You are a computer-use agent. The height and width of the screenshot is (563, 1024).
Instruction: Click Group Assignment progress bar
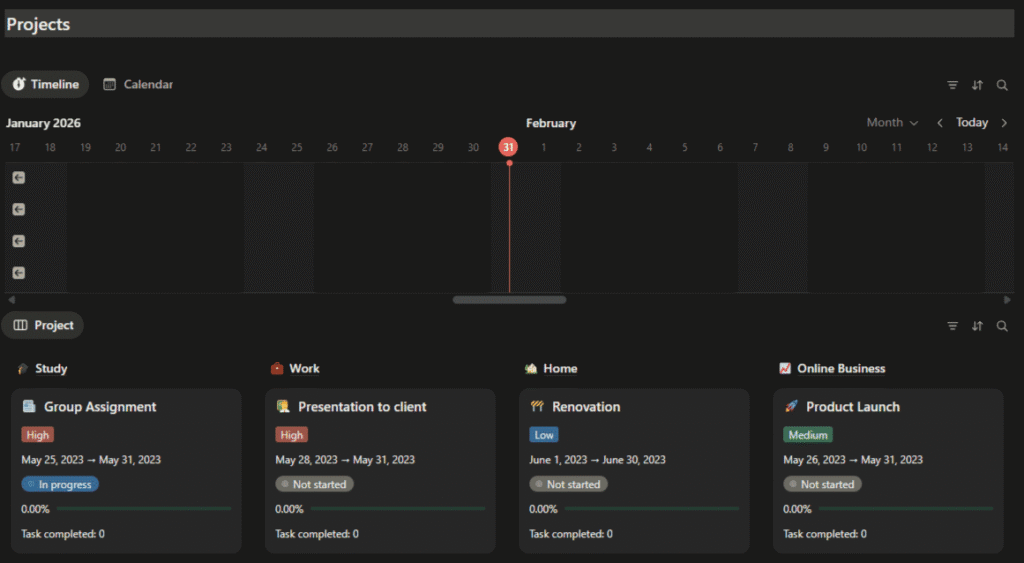pos(144,509)
